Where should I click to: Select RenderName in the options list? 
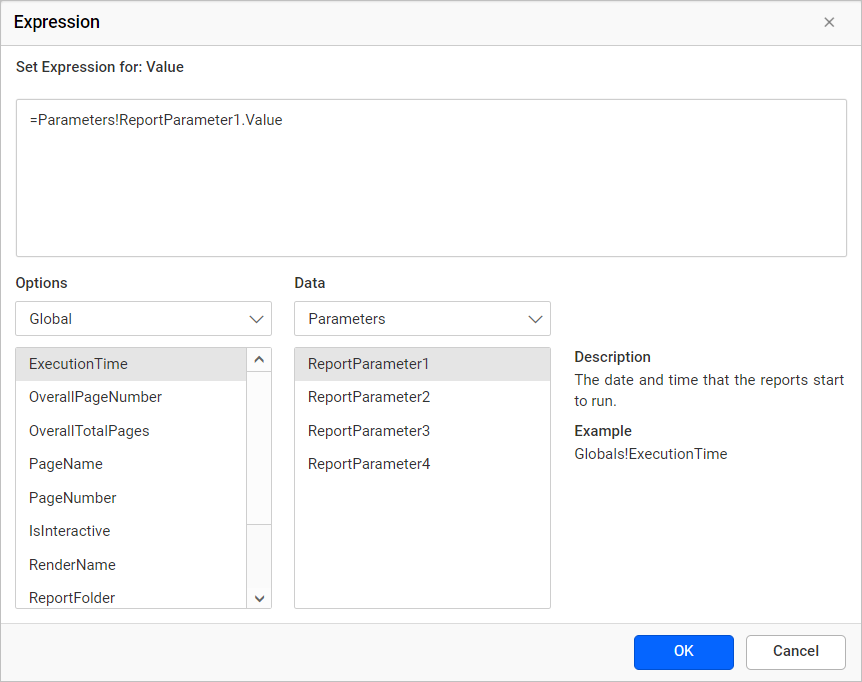pos(131,565)
